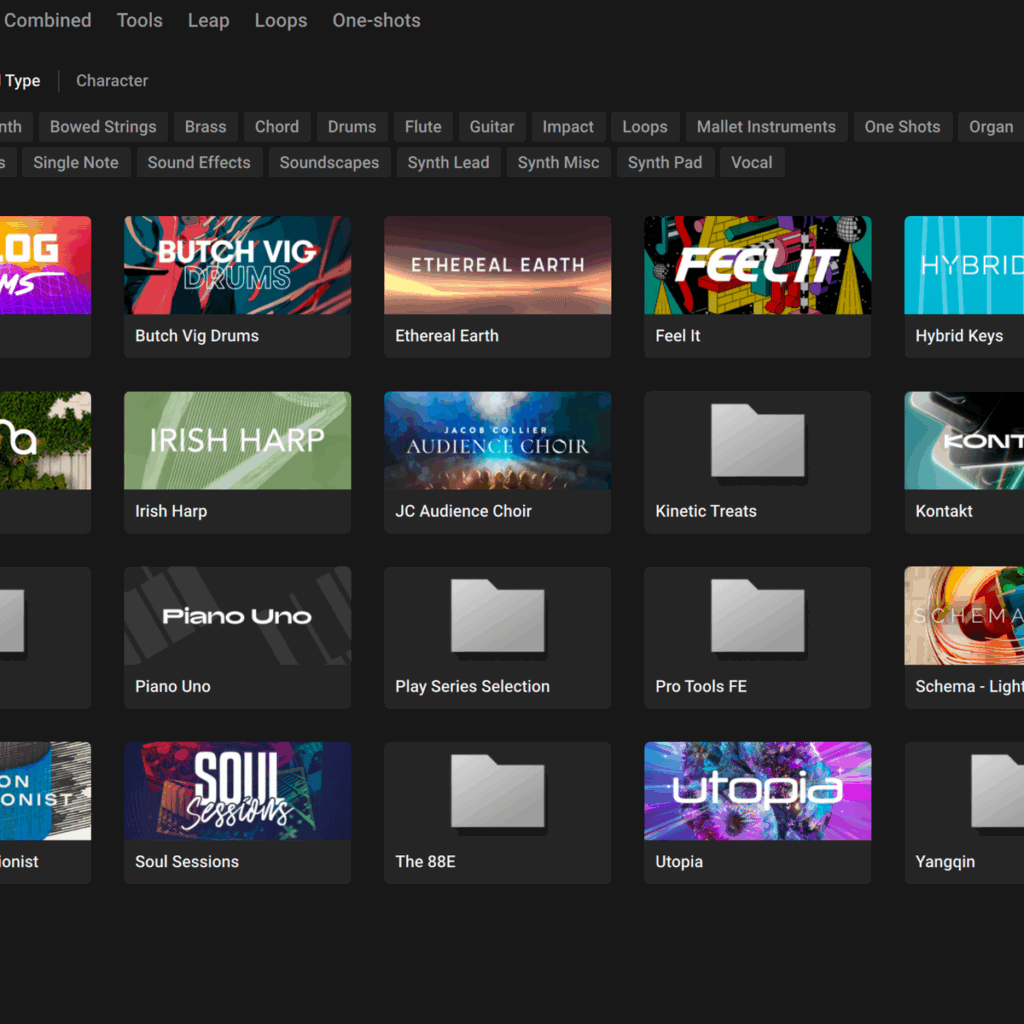1024x1024 pixels.
Task: Filter by Bowed Strings tag
Action: [103, 127]
